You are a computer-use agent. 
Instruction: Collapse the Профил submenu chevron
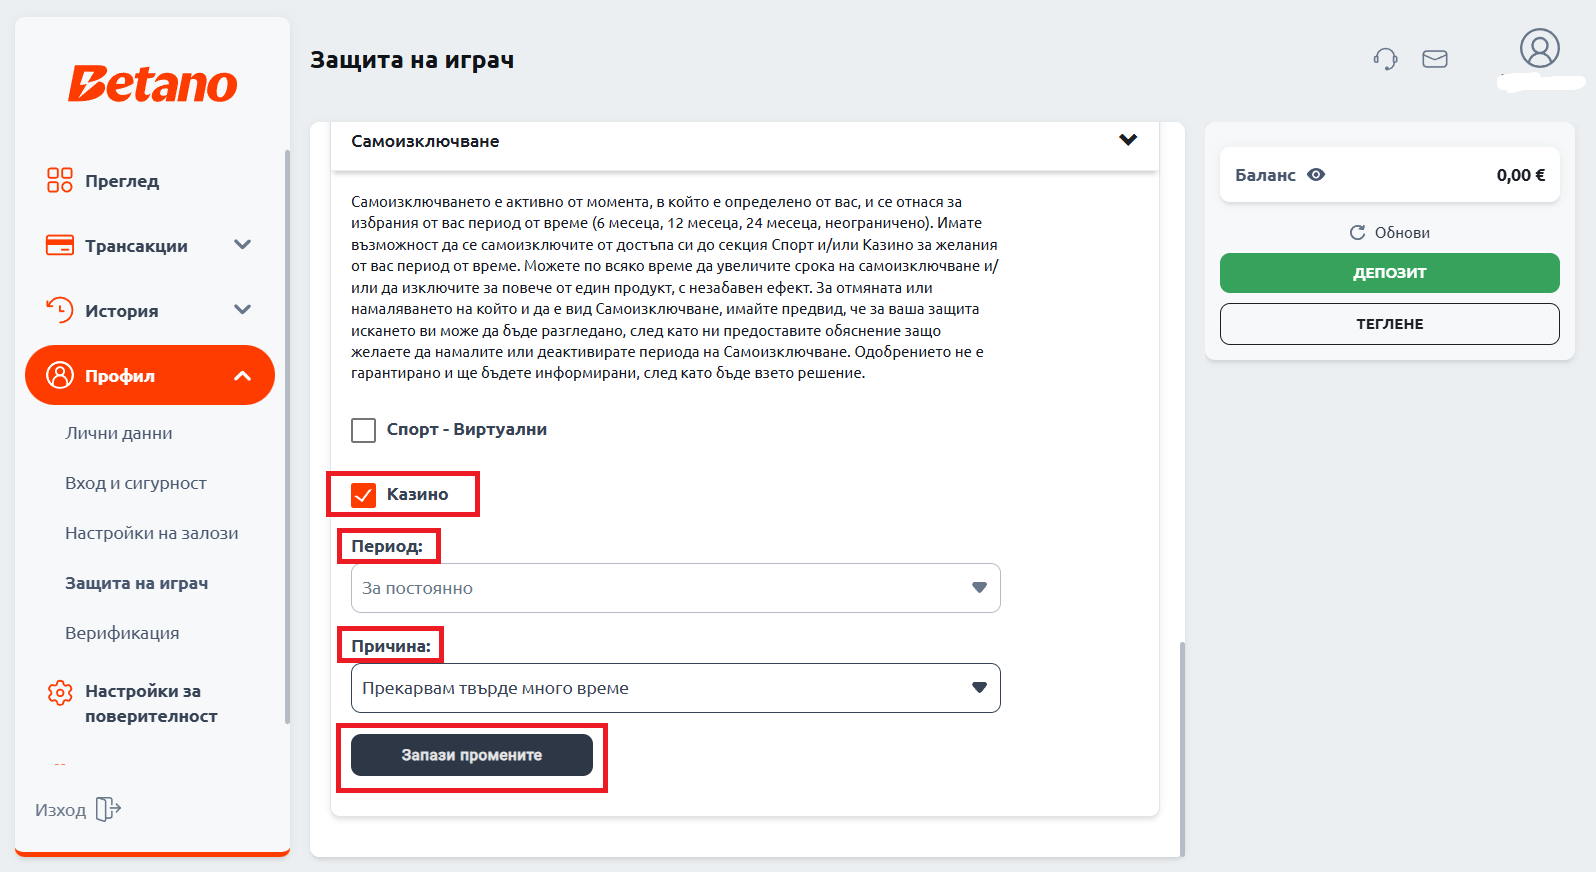pos(242,376)
